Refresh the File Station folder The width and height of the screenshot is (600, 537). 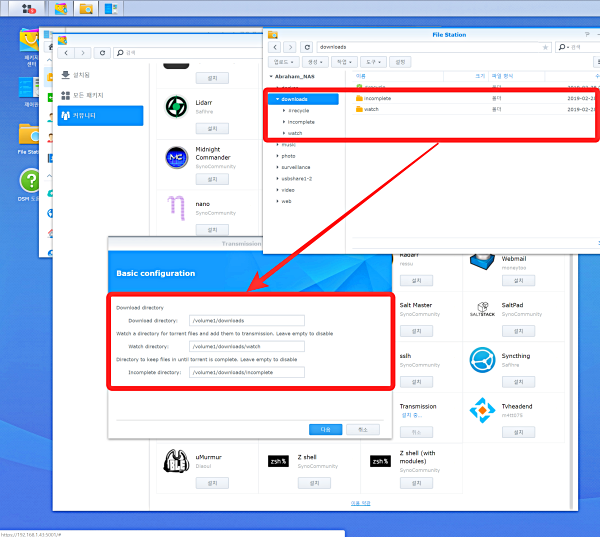pos(307,47)
